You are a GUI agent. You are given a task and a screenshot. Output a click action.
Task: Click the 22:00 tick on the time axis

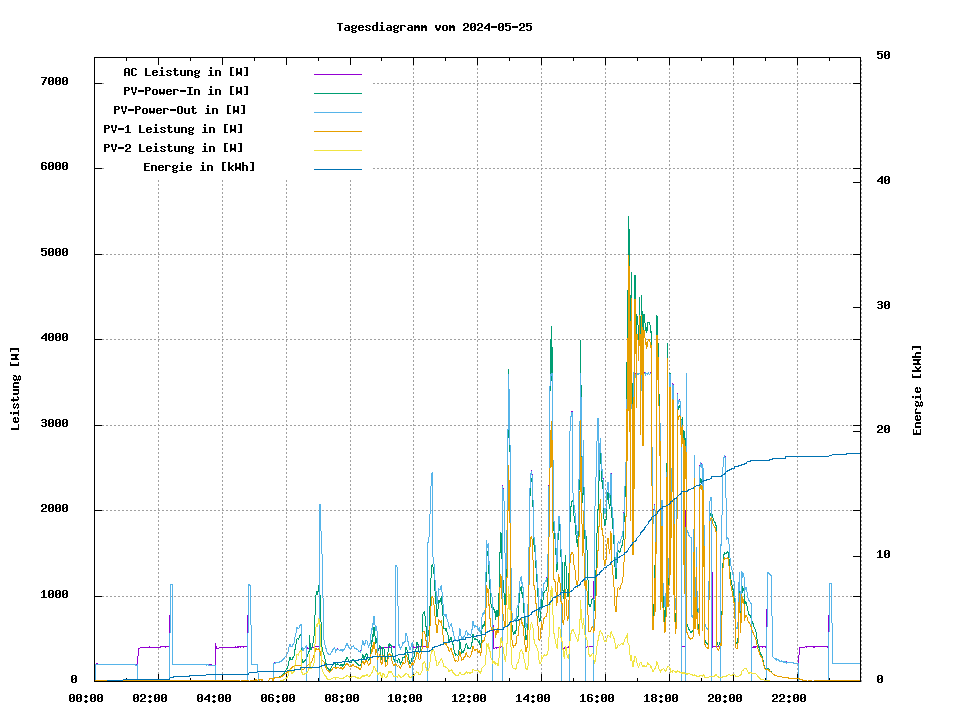pyautogui.click(x=788, y=698)
